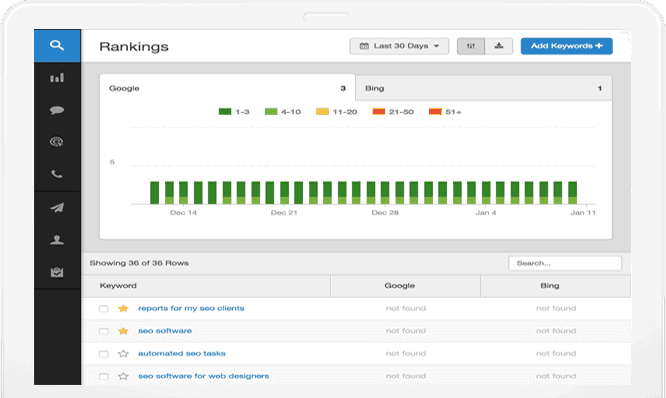Open the paper plane sidebar icon

pyautogui.click(x=57, y=207)
